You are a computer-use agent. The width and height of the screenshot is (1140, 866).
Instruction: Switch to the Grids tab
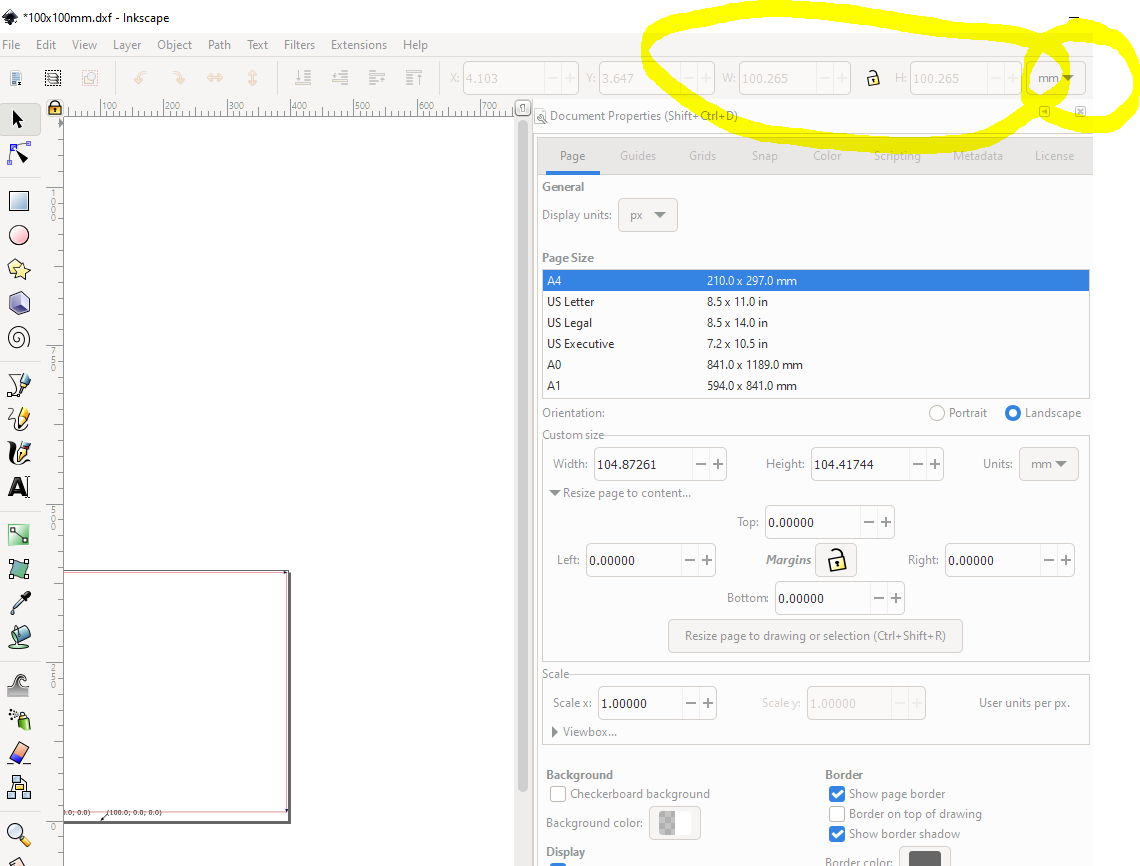coord(702,156)
